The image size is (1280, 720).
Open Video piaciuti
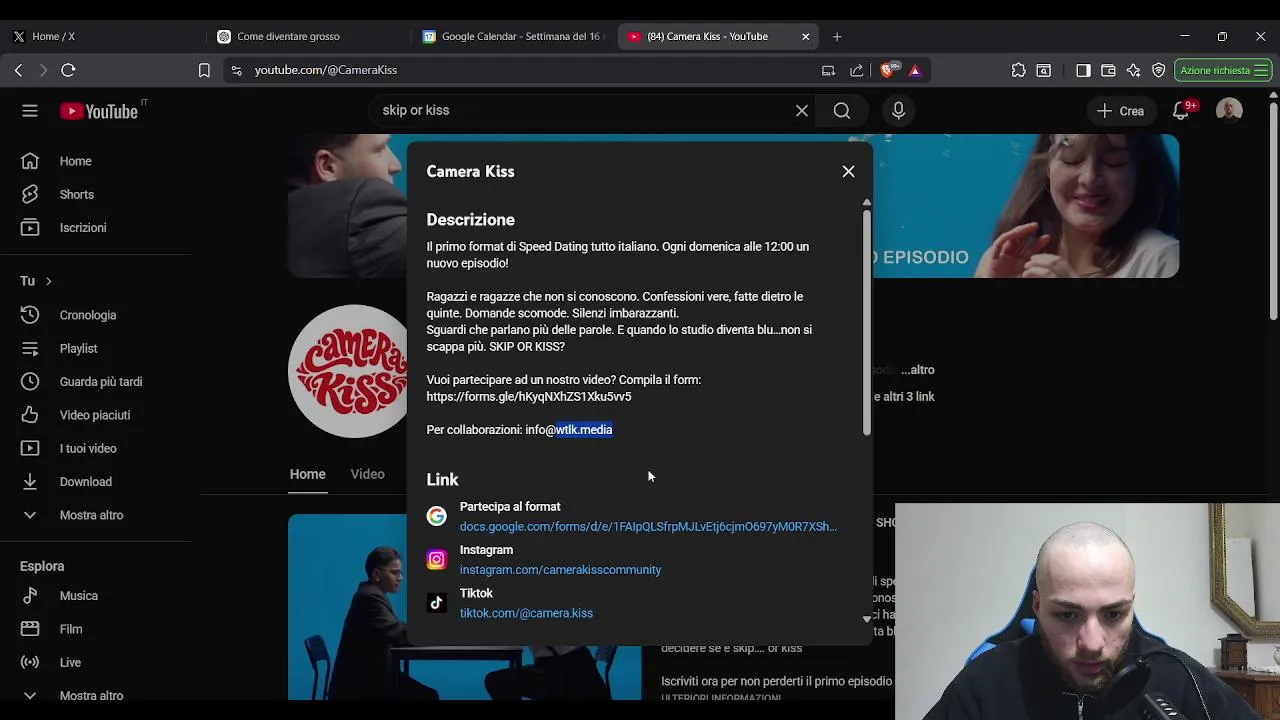click(96, 415)
